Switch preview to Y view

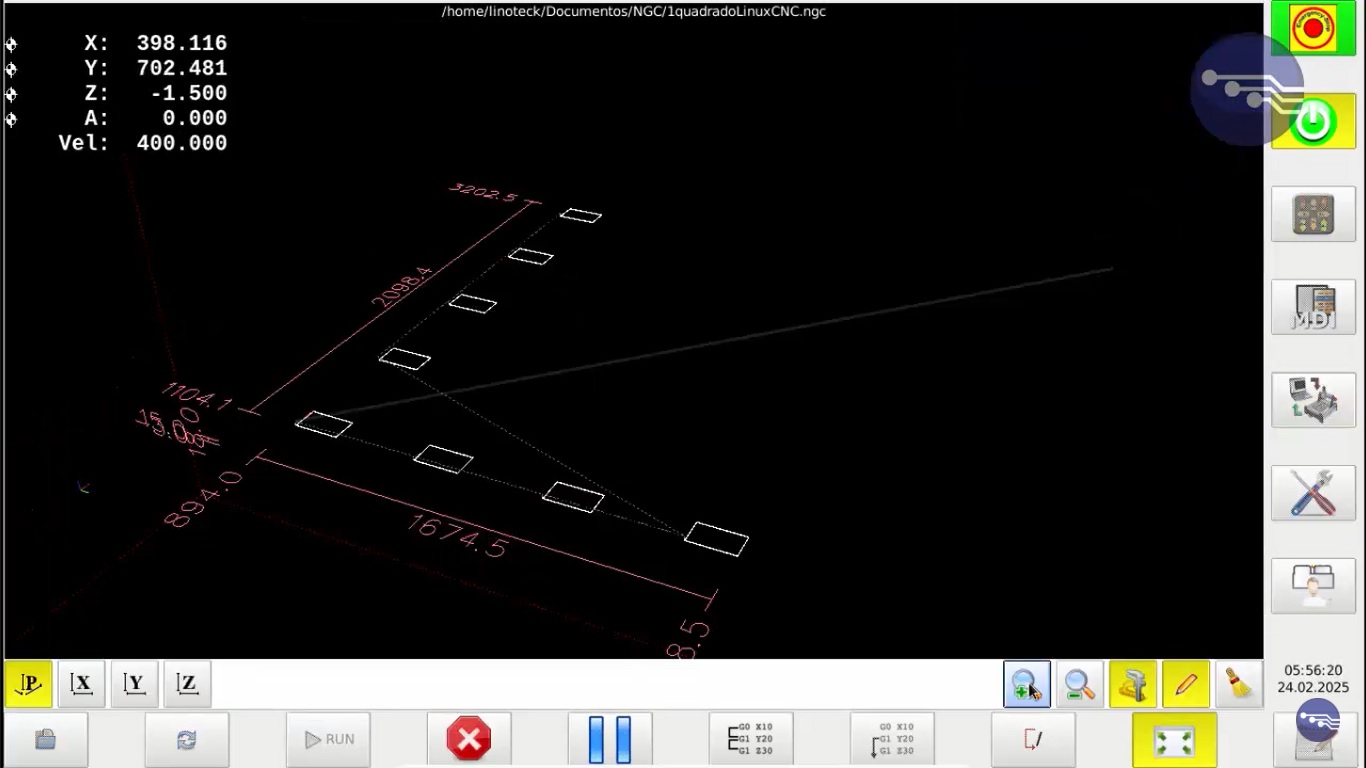click(134, 685)
